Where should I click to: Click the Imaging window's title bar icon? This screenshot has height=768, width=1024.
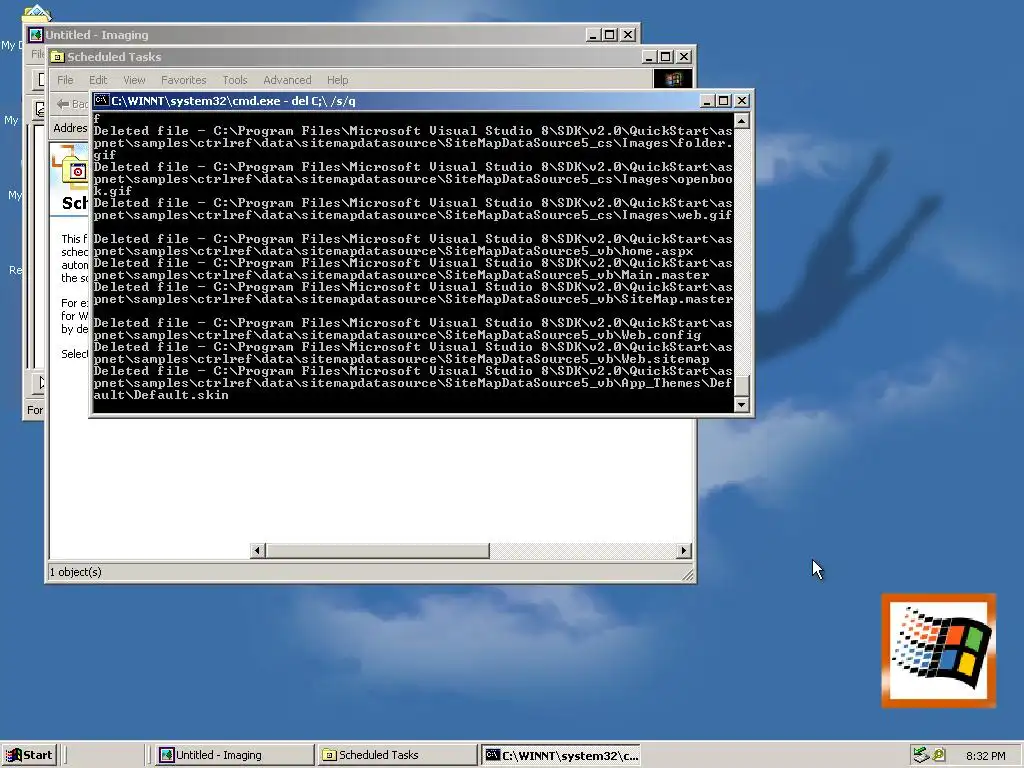pyautogui.click(x=36, y=35)
